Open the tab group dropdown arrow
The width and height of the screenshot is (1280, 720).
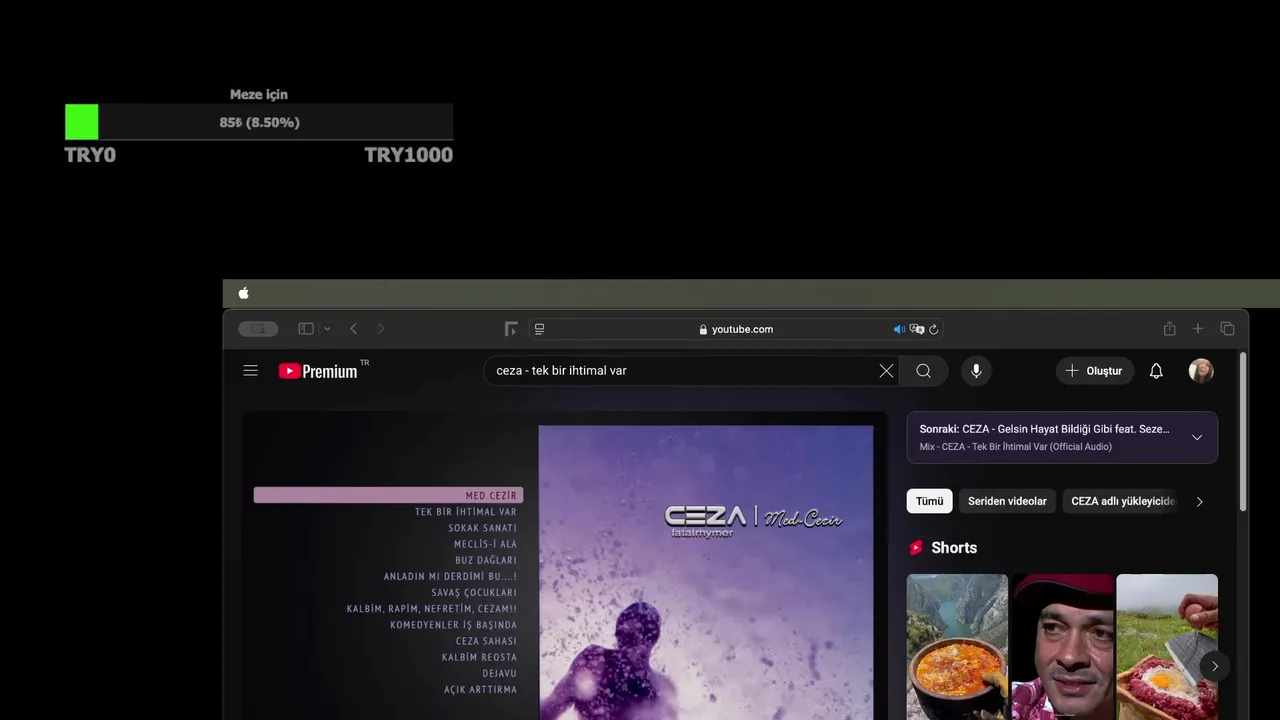point(327,329)
